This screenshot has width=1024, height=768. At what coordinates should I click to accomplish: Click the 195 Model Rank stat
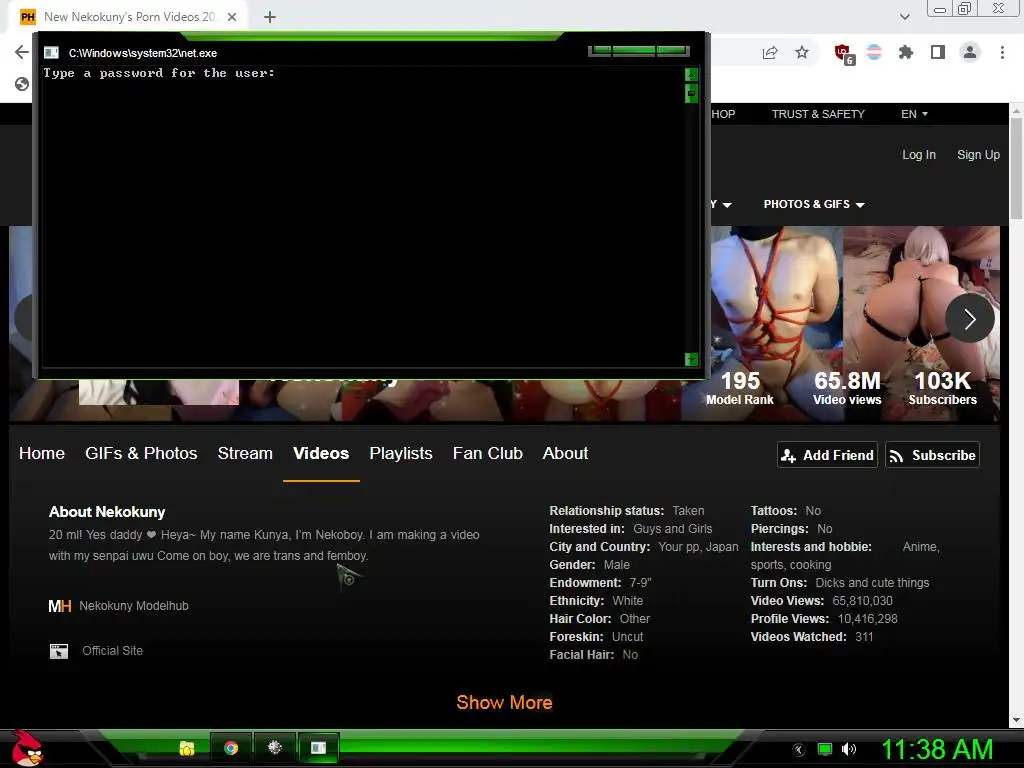pos(740,388)
